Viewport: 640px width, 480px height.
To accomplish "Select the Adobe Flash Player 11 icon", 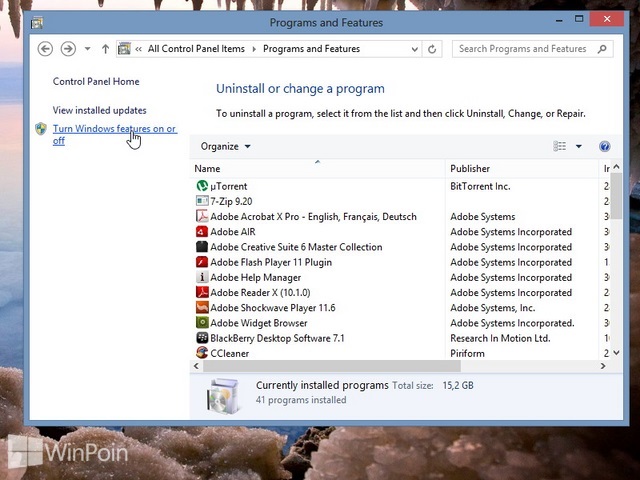I will pos(202,262).
